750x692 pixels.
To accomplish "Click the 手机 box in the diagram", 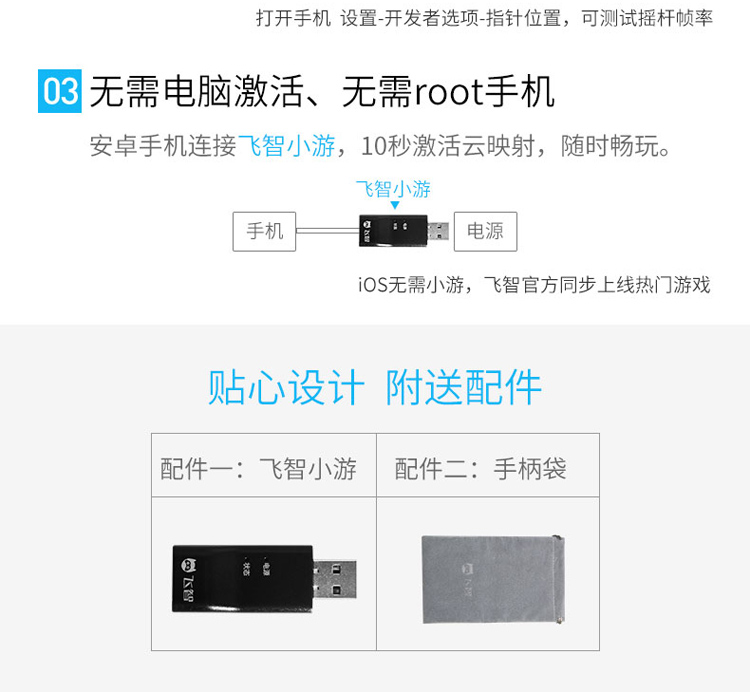I will 265,231.
